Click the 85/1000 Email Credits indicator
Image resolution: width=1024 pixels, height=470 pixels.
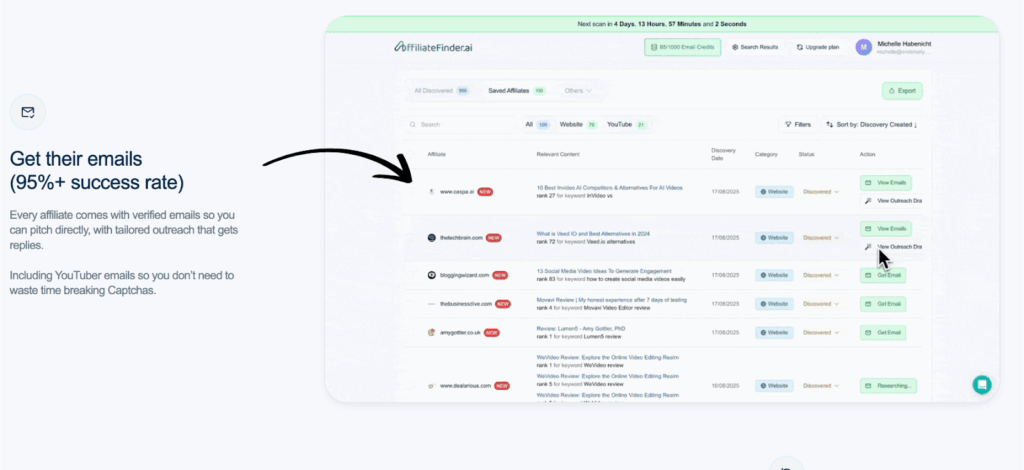[x=681, y=47]
